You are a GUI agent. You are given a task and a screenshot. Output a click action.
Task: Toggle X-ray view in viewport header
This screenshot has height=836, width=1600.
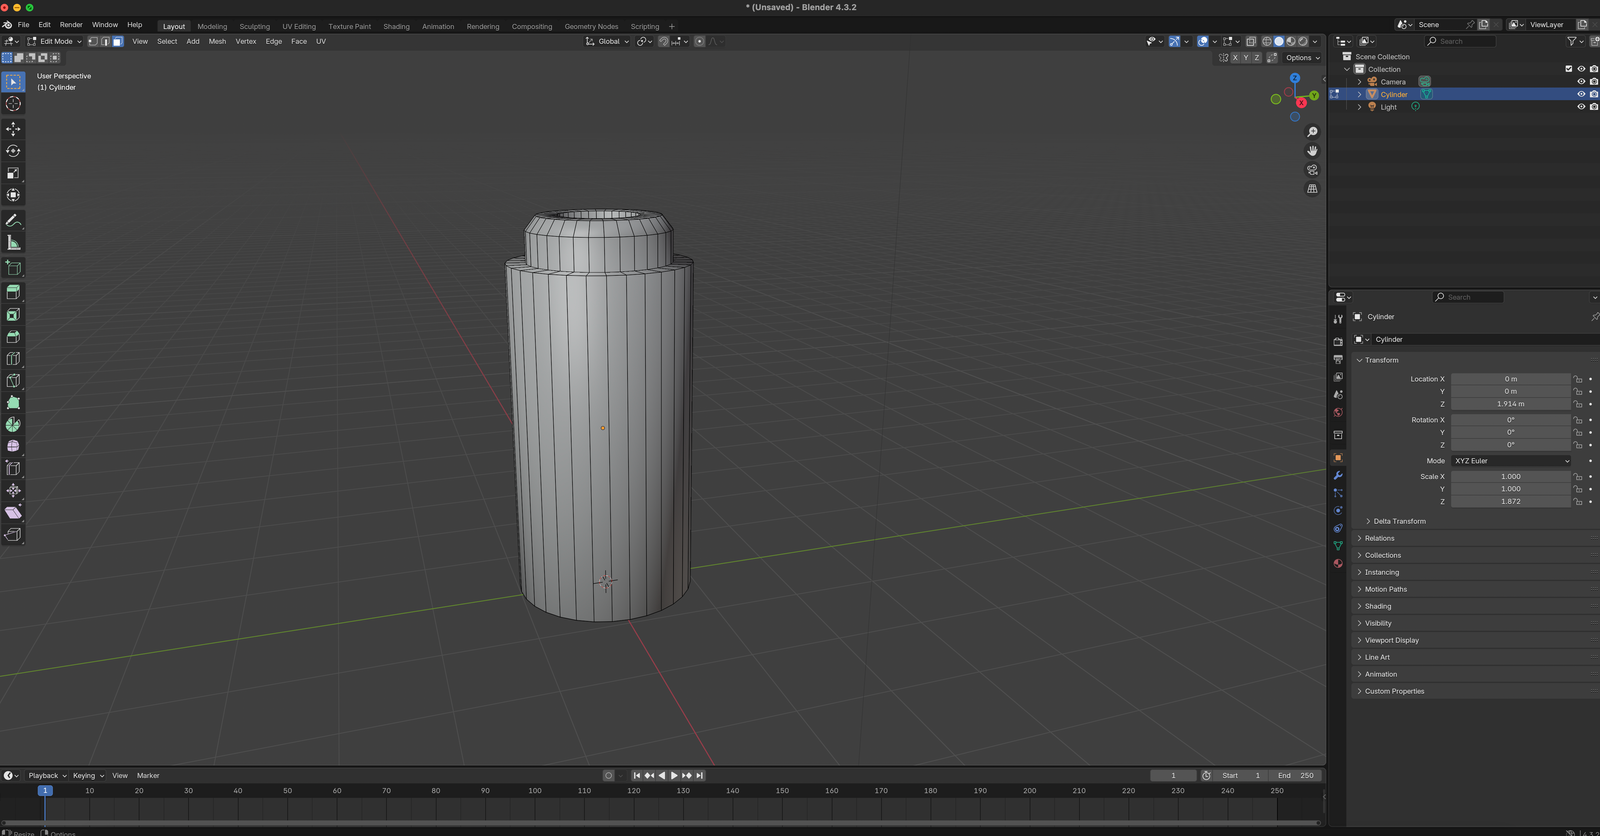pyautogui.click(x=1251, y=41)
